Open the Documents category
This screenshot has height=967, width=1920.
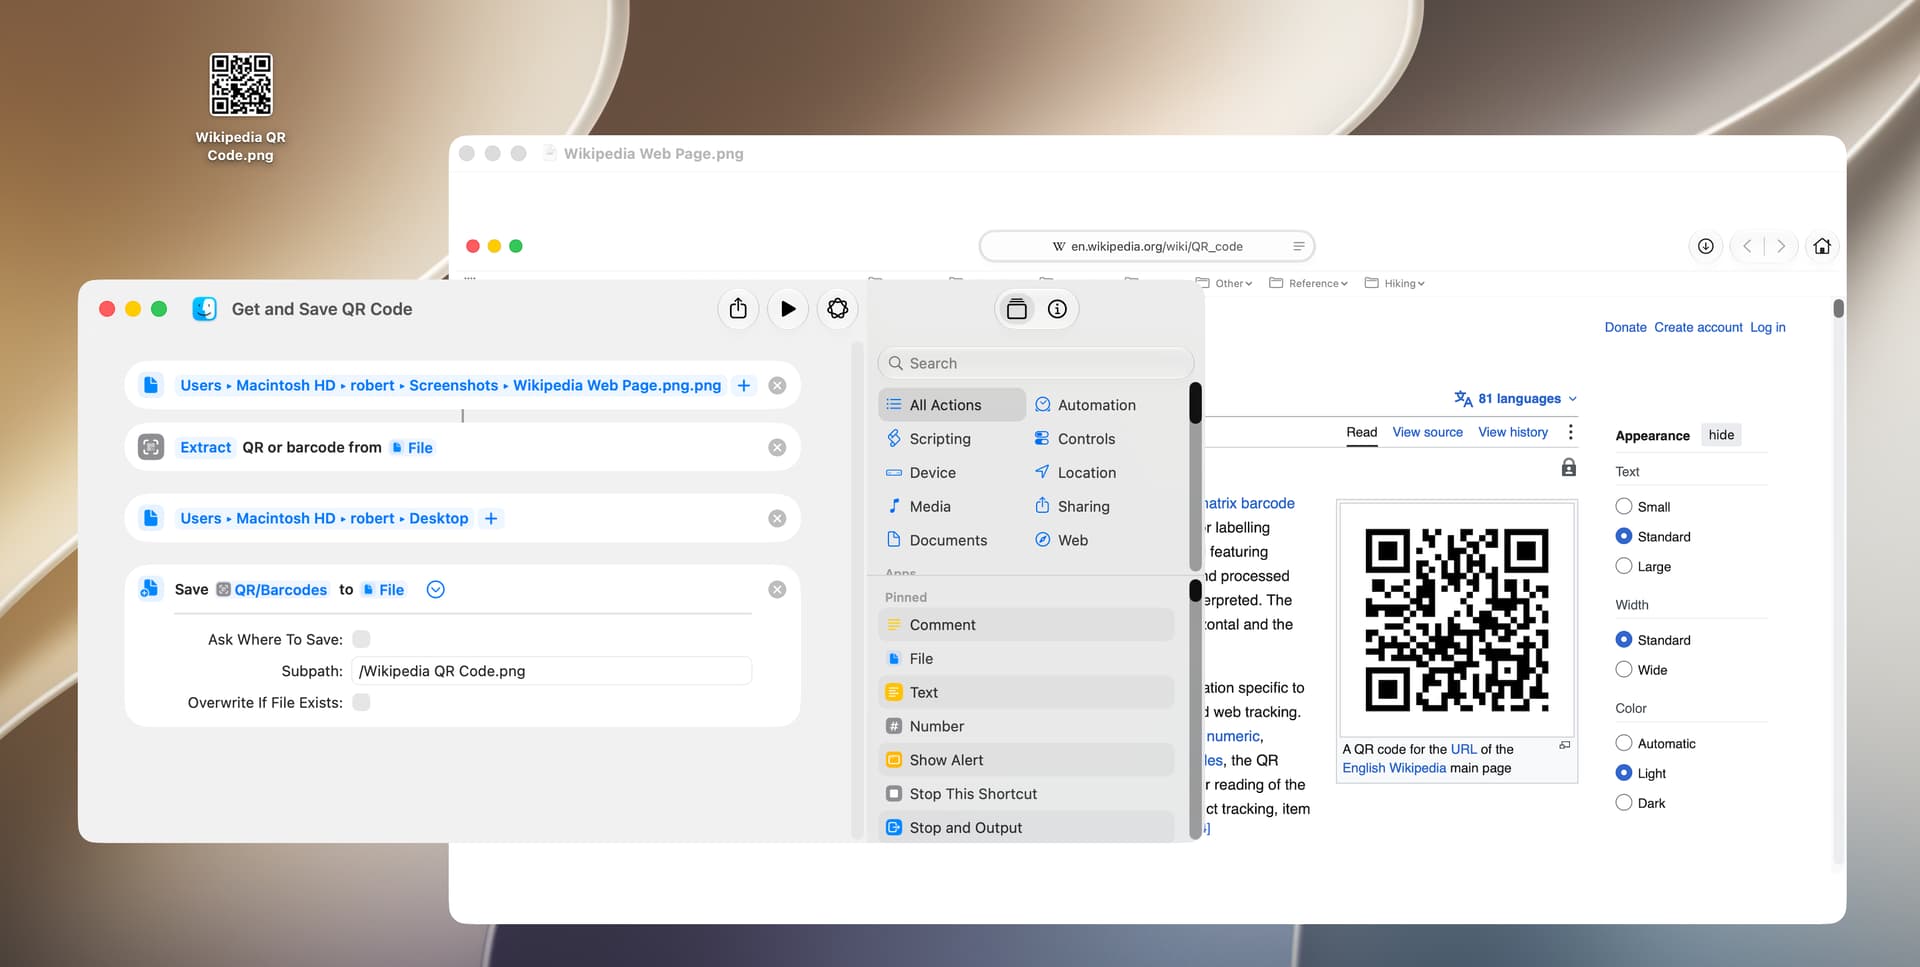pyautogui.click(x=936, y=541)
